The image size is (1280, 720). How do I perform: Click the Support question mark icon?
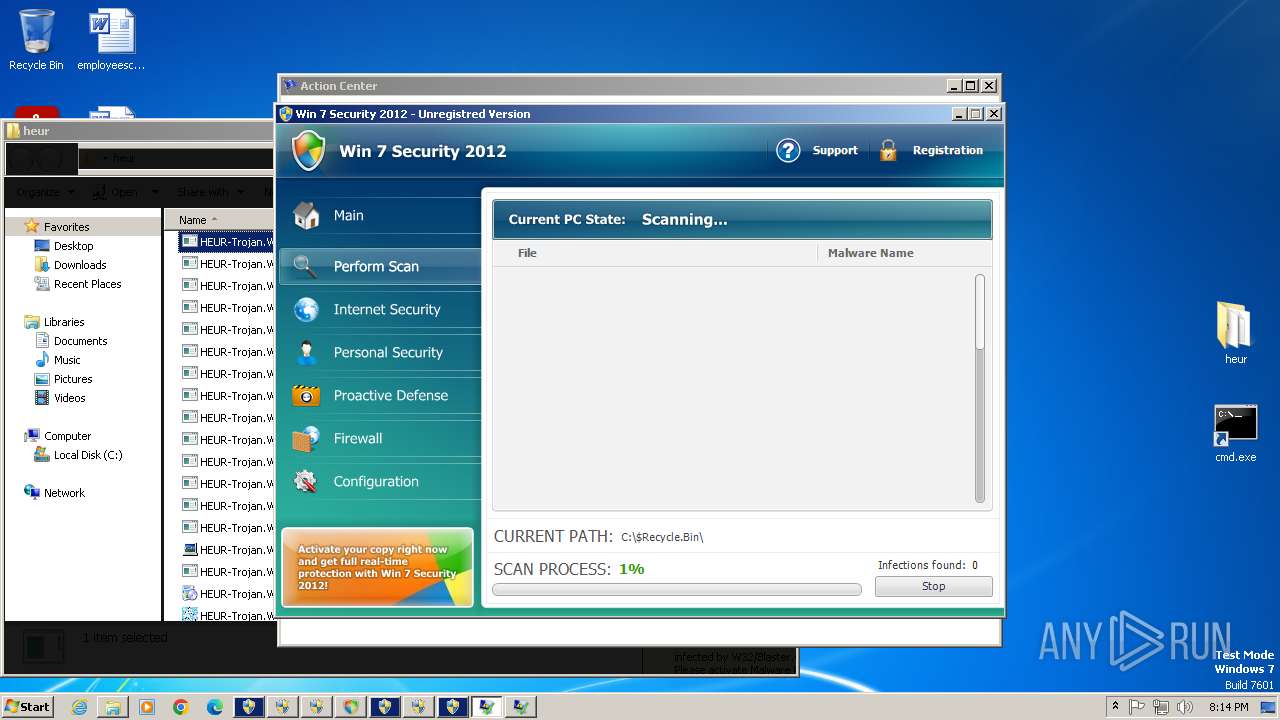pos(788,150)
